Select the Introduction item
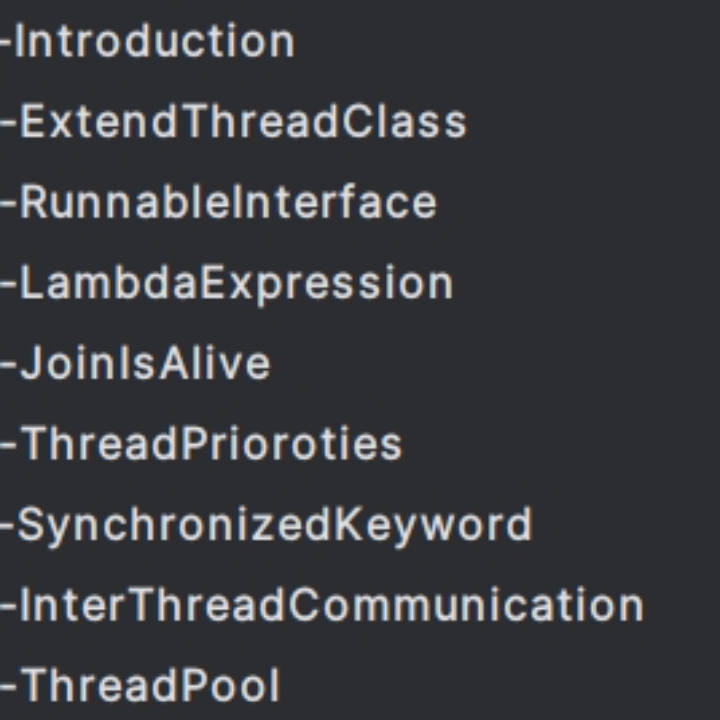Screen dimensions: 720x720 (155, 42)
